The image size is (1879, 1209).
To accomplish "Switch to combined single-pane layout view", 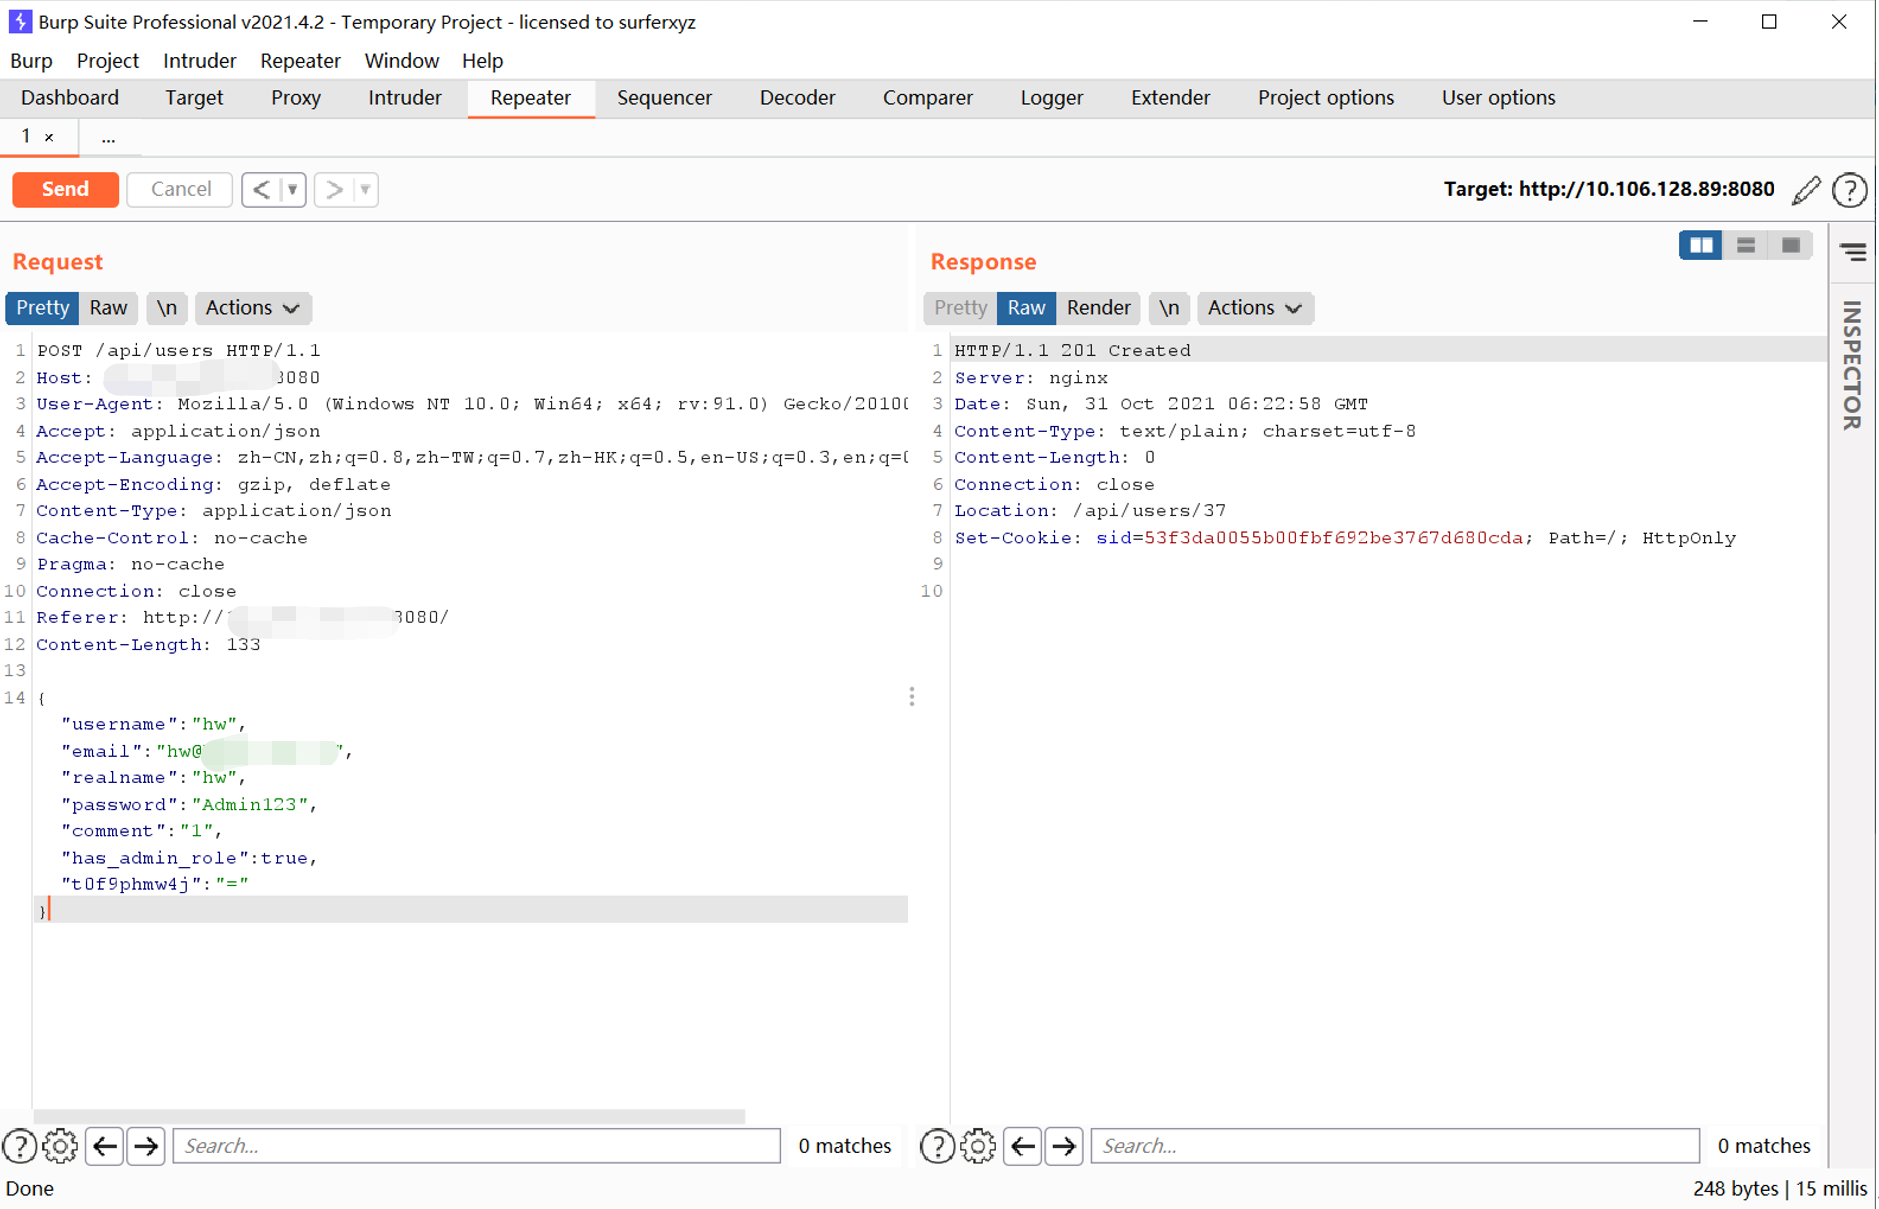I will tap(1791, 245).
